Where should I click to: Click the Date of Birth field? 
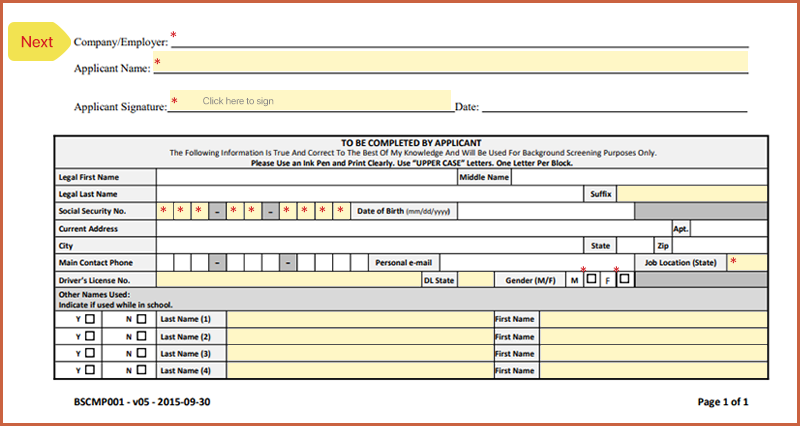pos(546,211)
